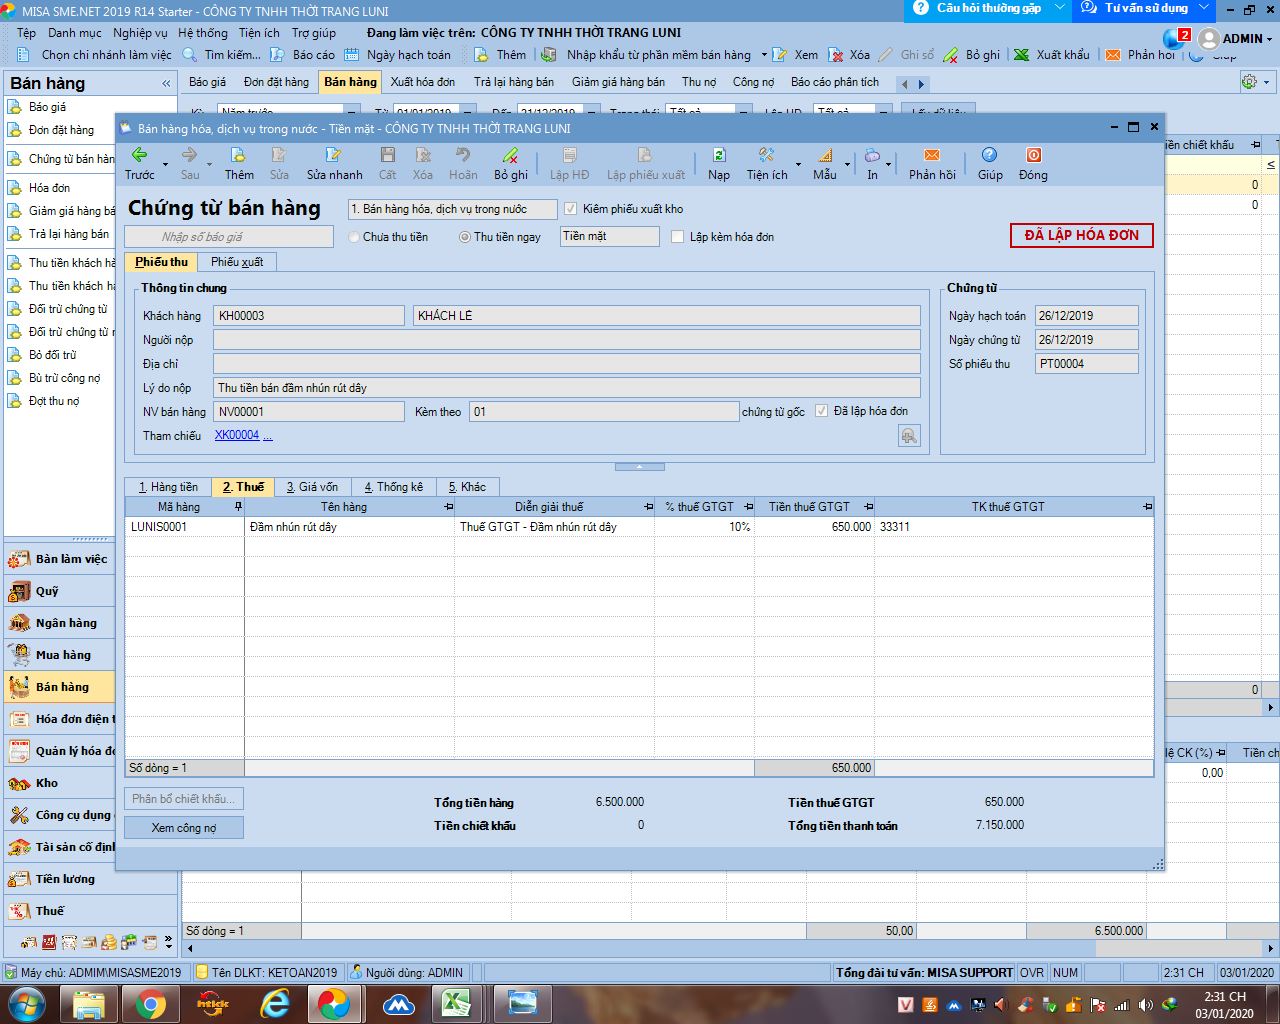Open the XK00004 reference link

237,436
